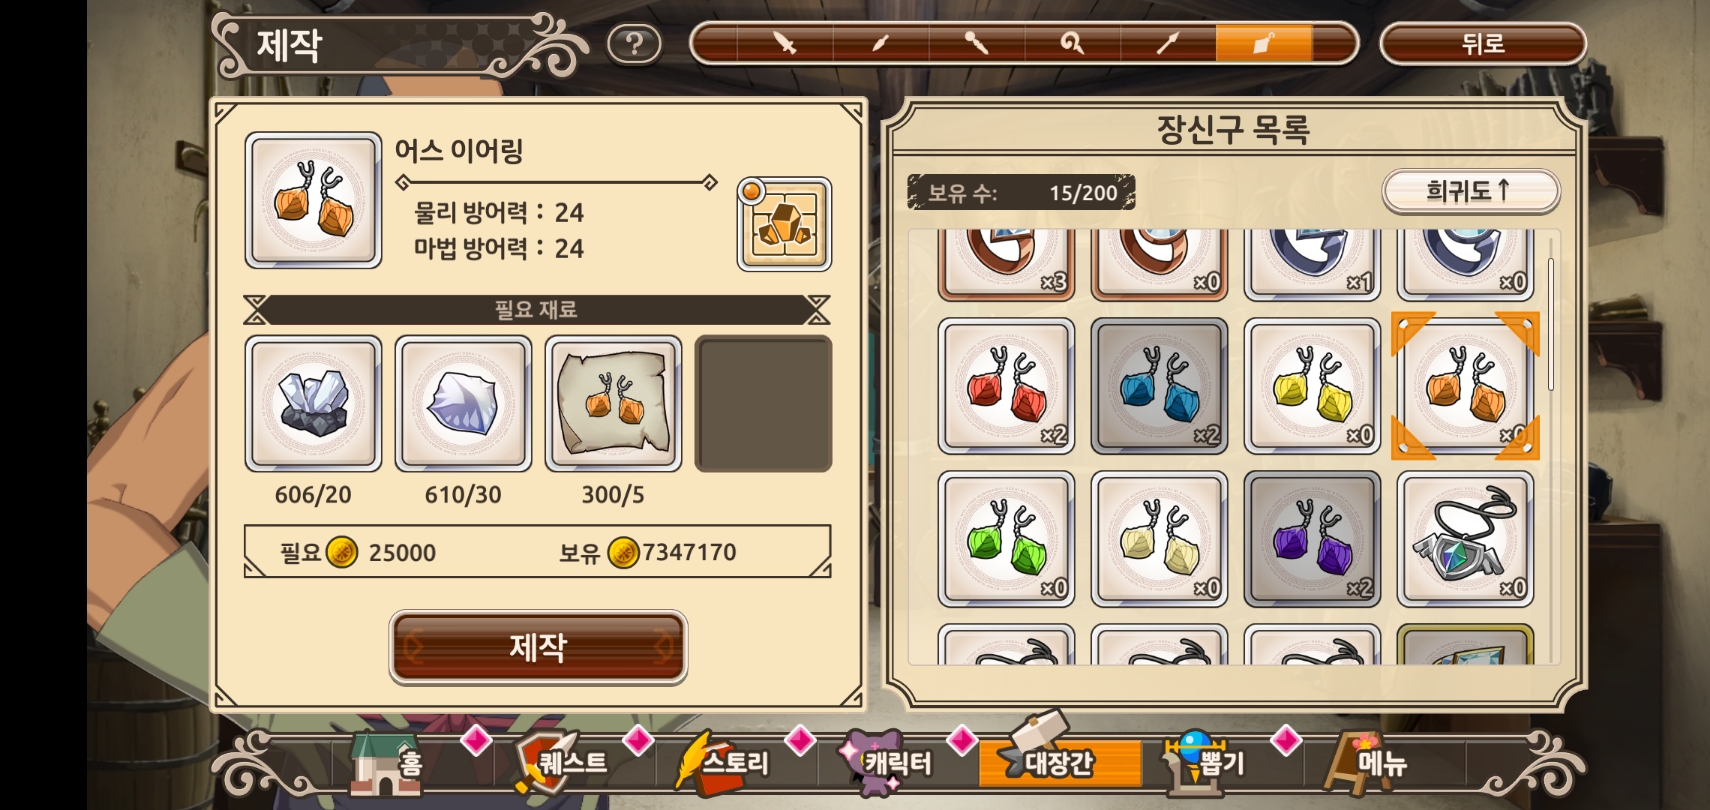Open the orange ore source icon
Image resolution: width=1710 pixels, height=810 pixels.
point(785,225)
